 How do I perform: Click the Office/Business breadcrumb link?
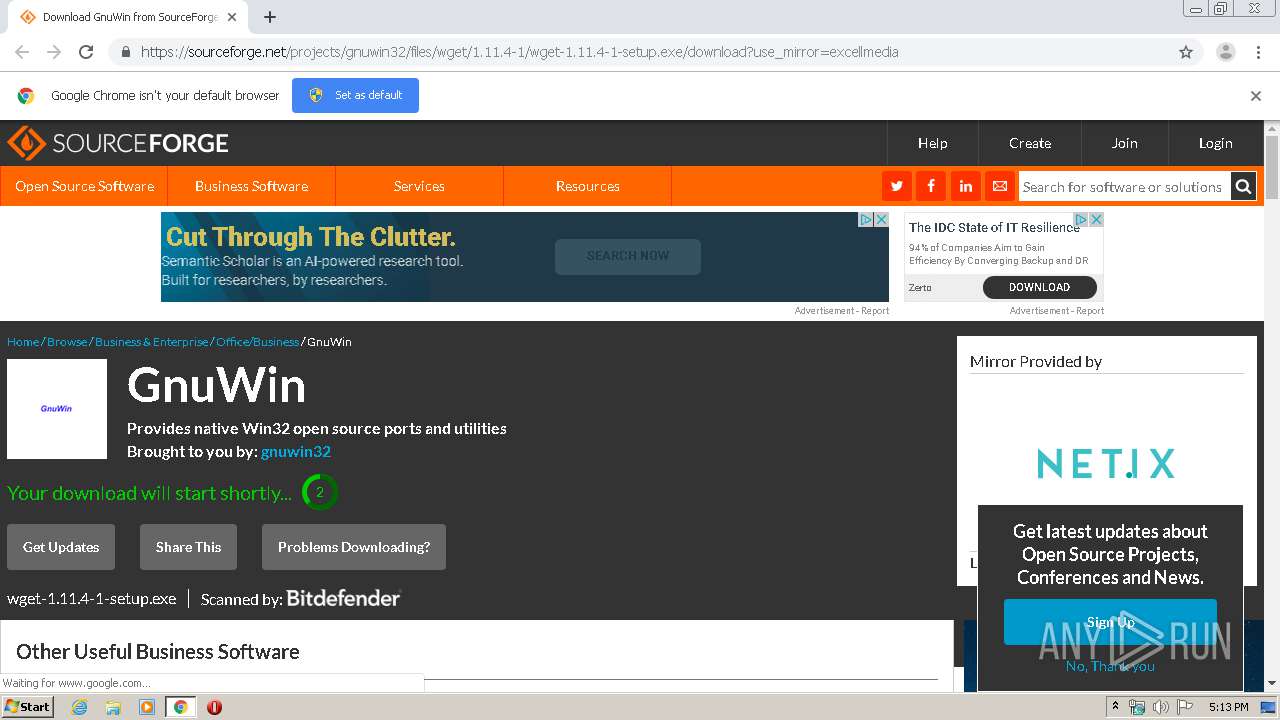[x=257, y=342]
